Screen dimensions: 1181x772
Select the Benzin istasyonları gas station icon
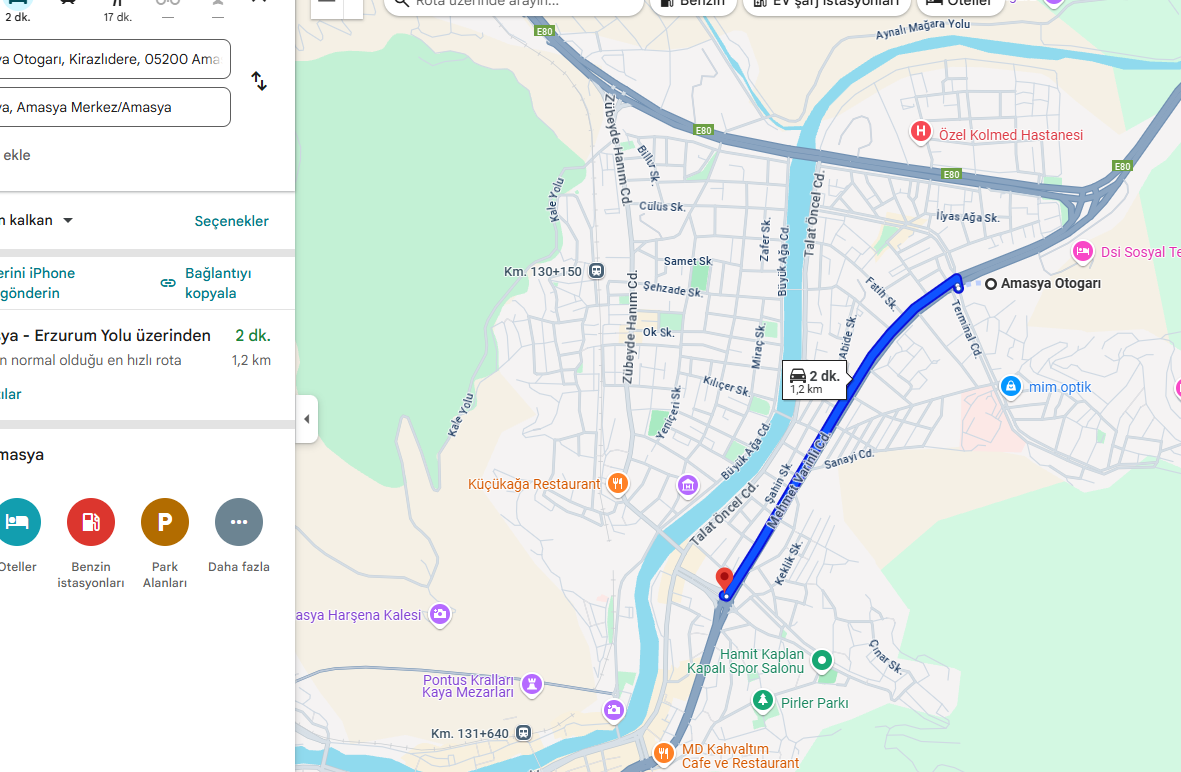pyautogui.click(x=91, y=522)
